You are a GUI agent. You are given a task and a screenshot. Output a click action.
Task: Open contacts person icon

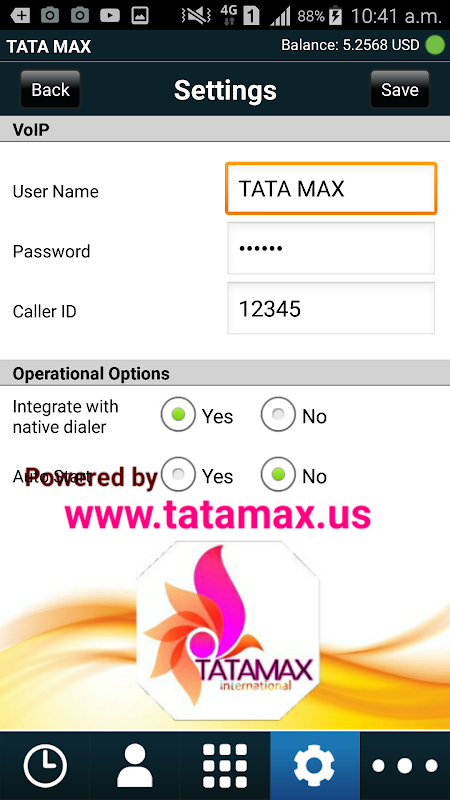135,765
